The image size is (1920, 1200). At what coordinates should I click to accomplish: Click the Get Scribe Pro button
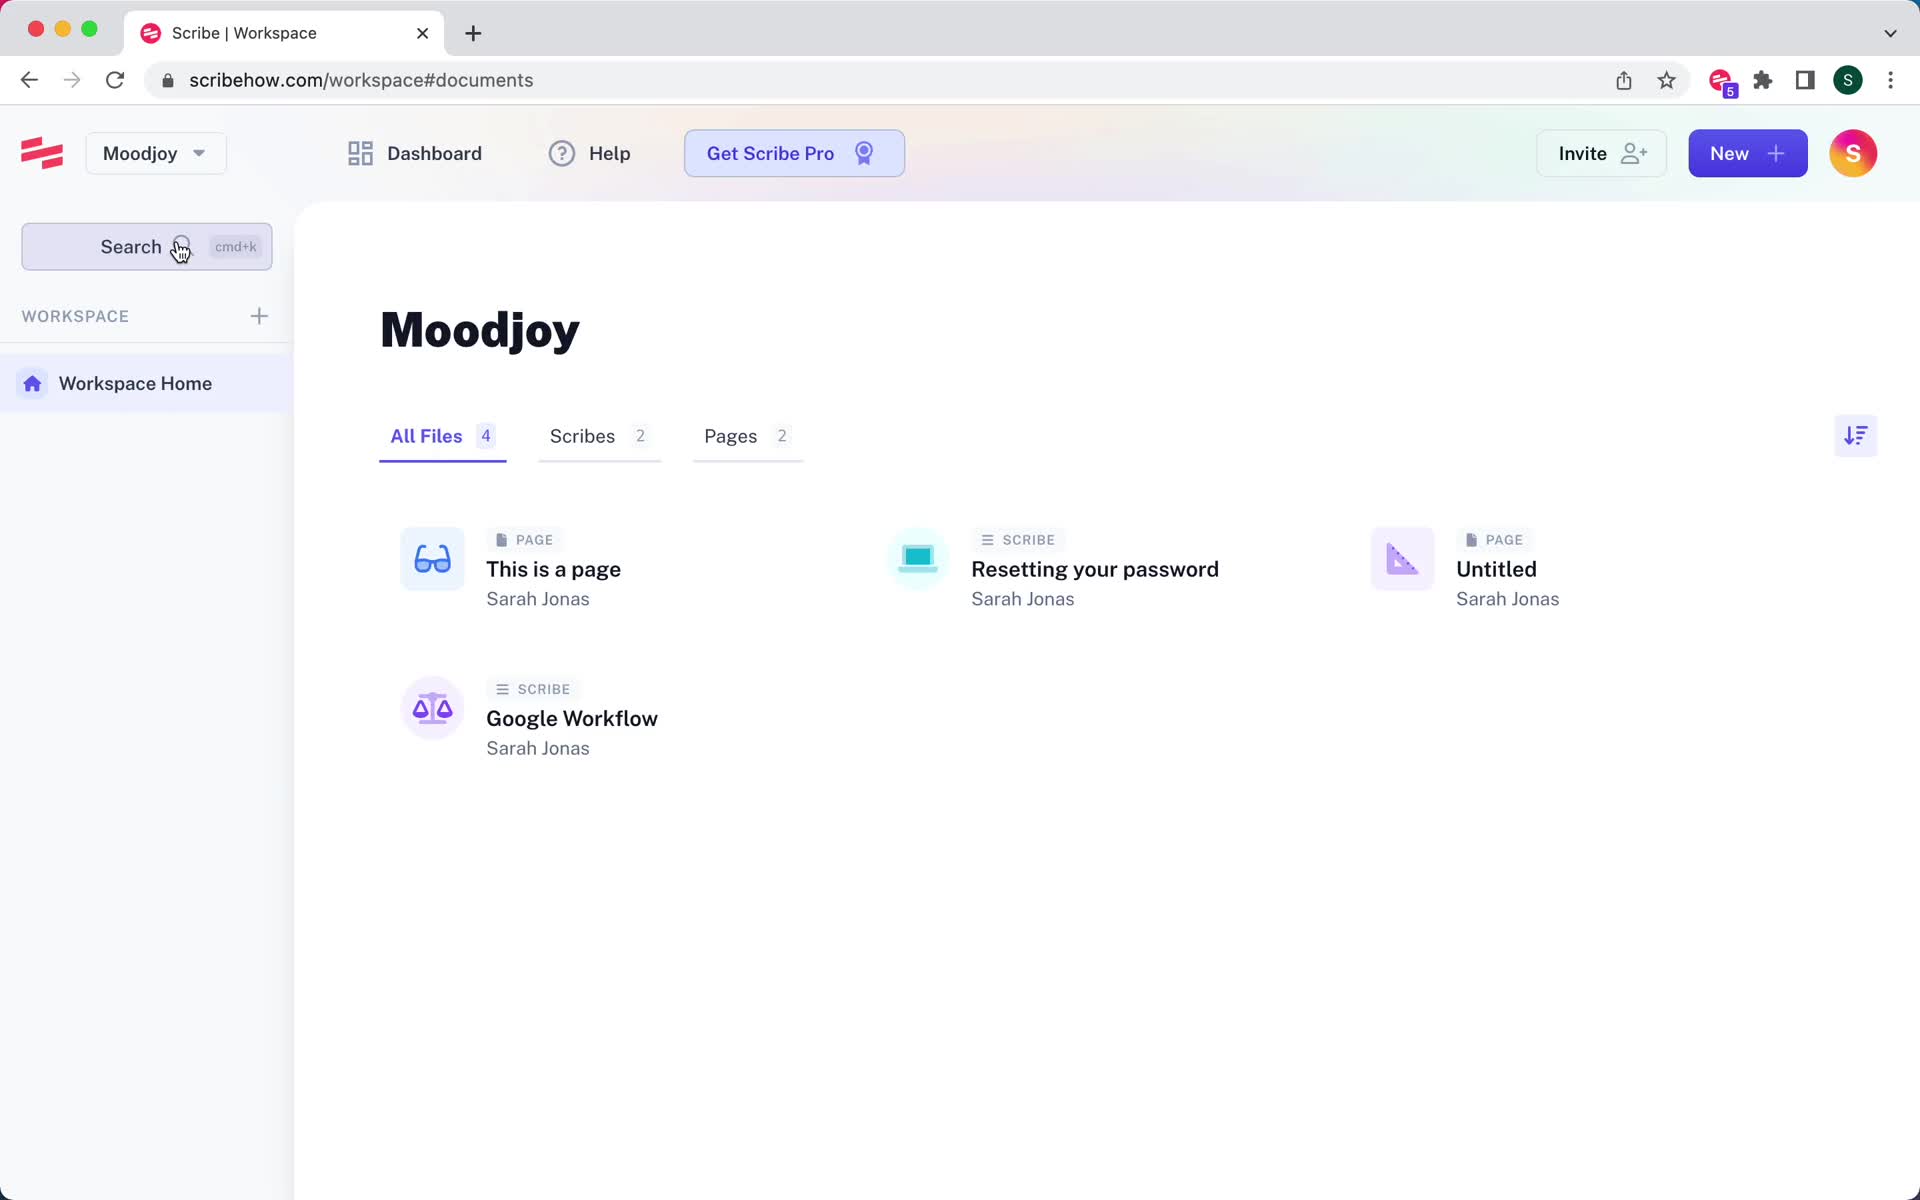click(x=793, y=153)
